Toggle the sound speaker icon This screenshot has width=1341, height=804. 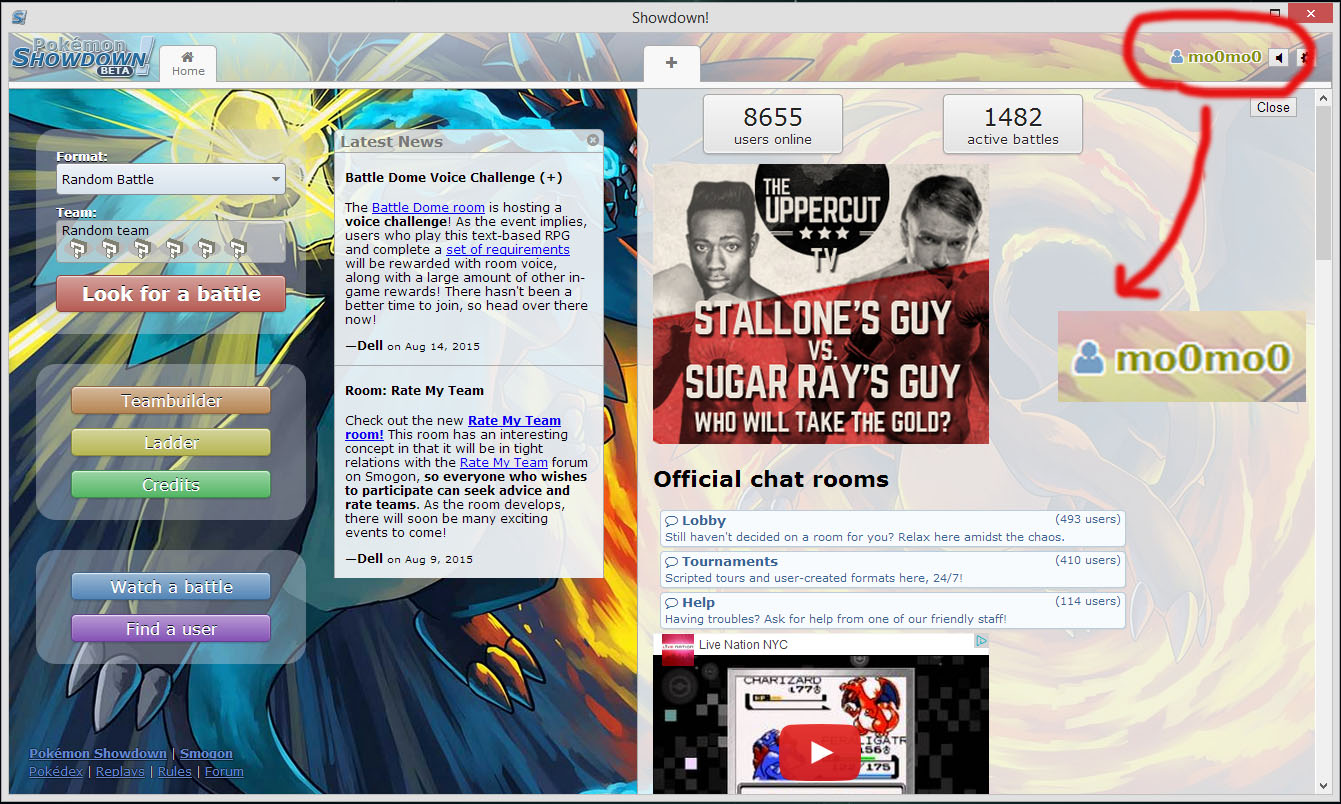pos(1279,57)
